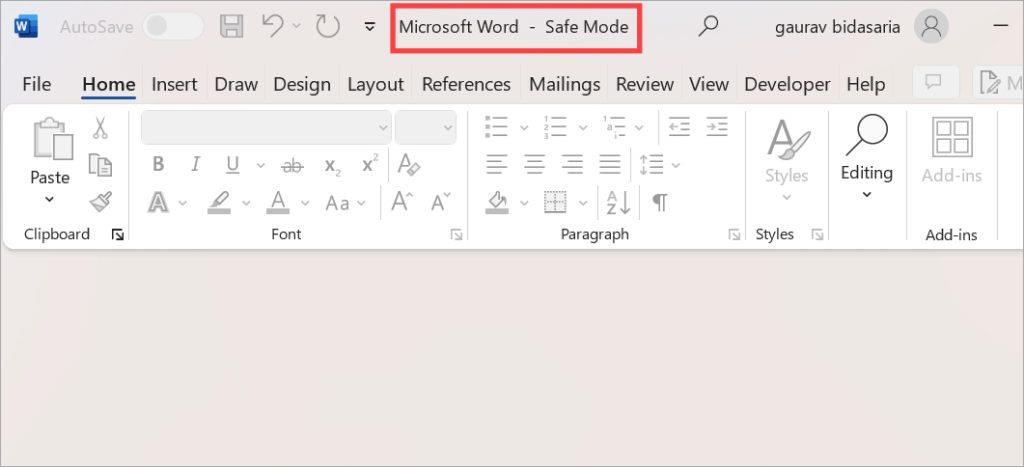Toggle Underline formatting

(x=232, y=165)
